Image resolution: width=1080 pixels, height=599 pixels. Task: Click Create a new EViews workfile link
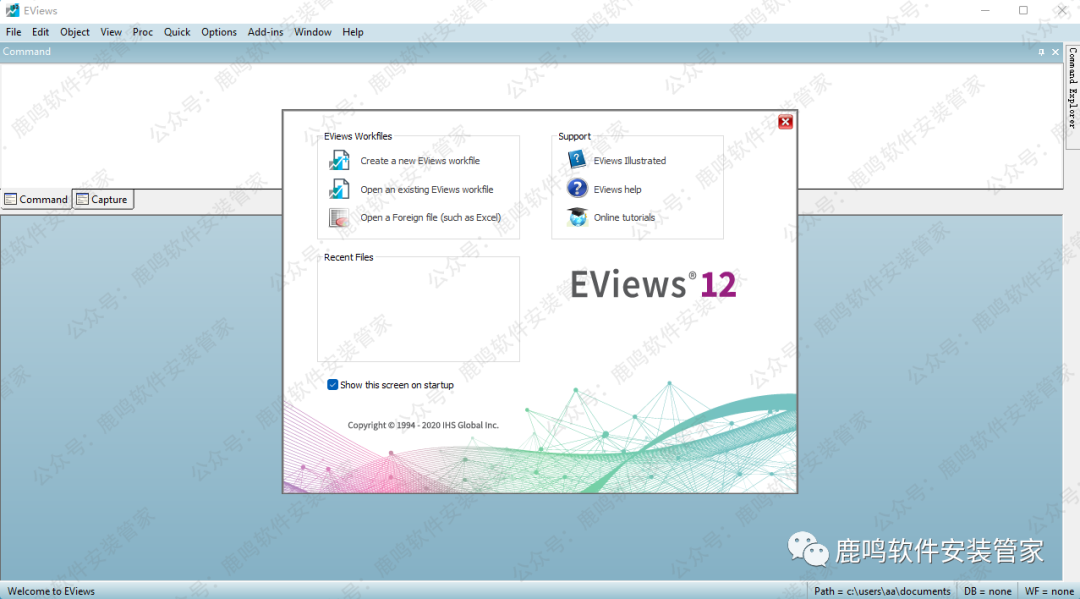tap(420, 160)
